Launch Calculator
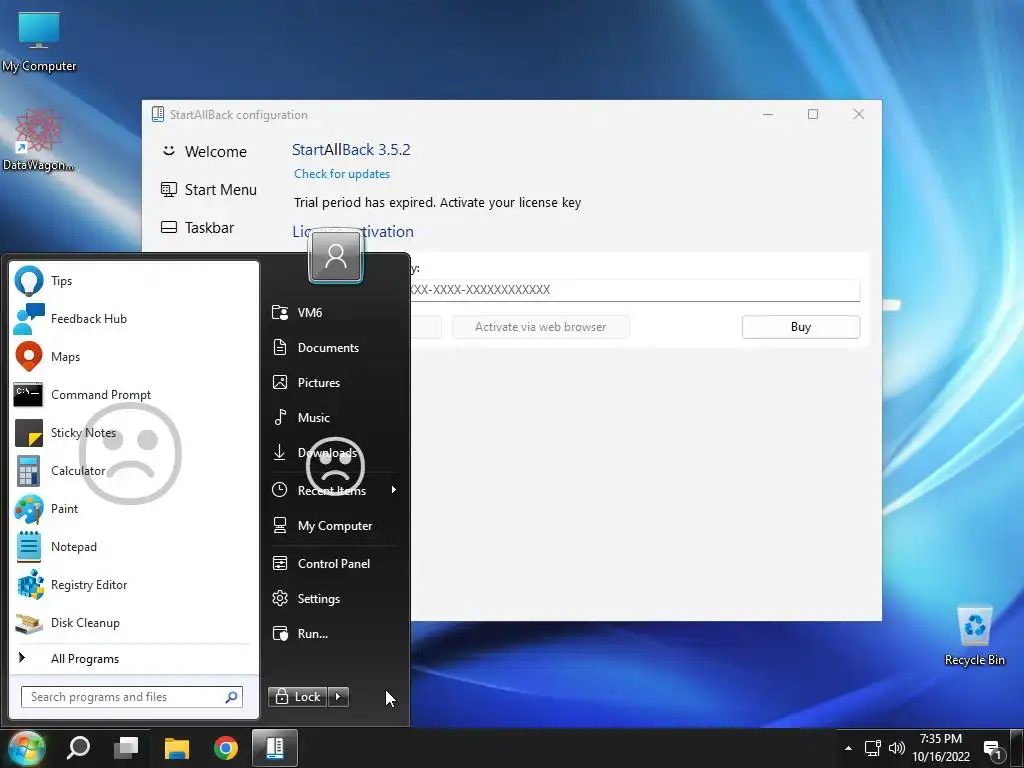 pos(134,470)
